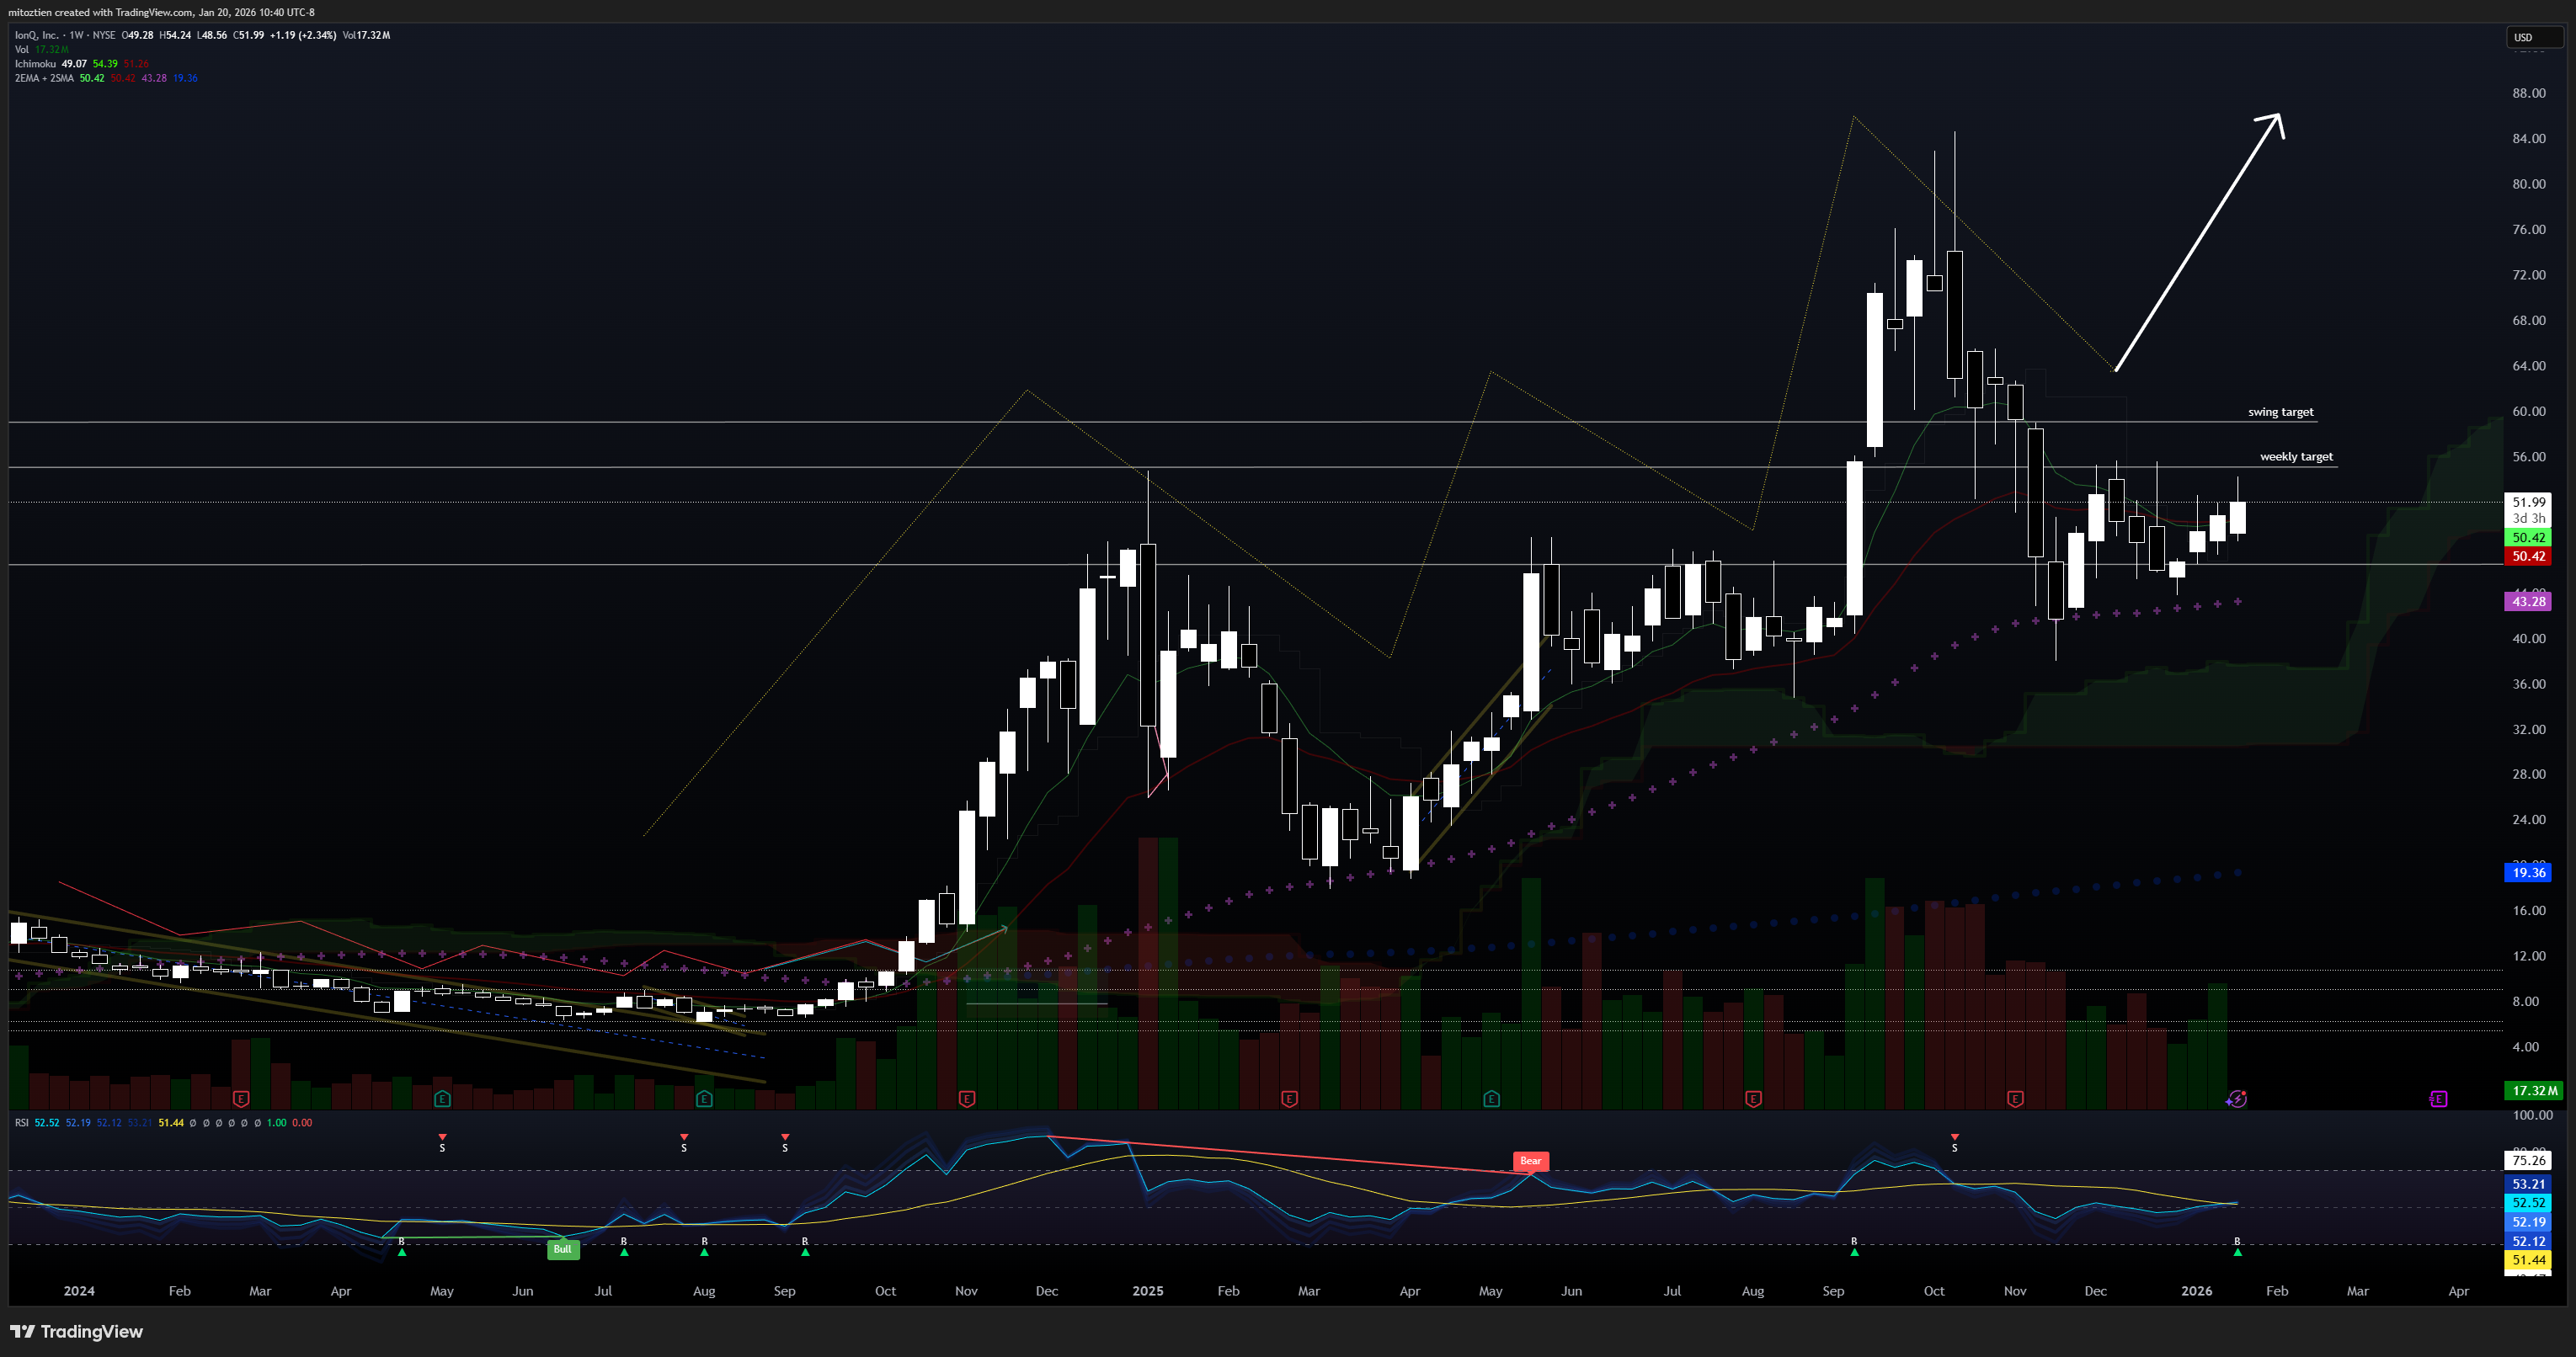Click the RSI indicator legend
Viewport: 2576px width, 1357px height.
pos(22,1123)
